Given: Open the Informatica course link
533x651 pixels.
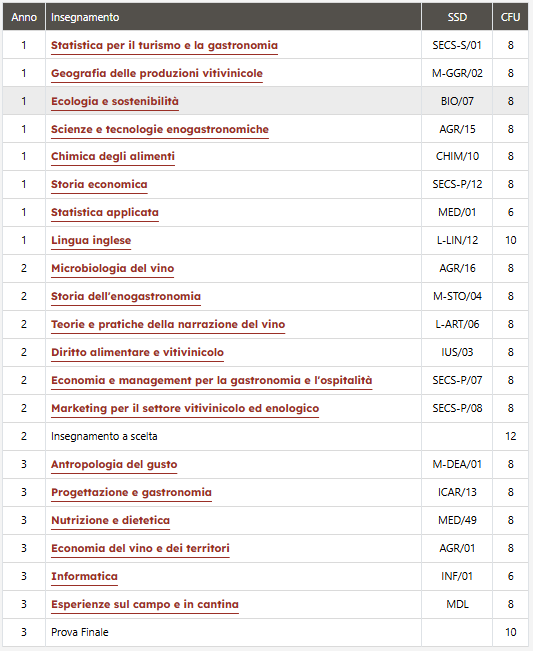Looking at the screenshot, I should tap(84, 577).
